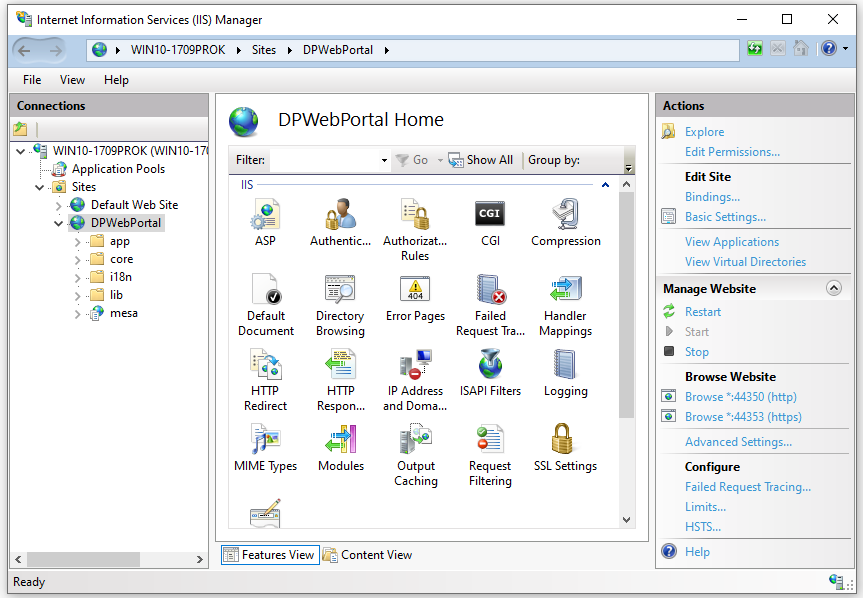863x598 pixels.
Task: Open the Modules feature
Action: pos(341,447)
